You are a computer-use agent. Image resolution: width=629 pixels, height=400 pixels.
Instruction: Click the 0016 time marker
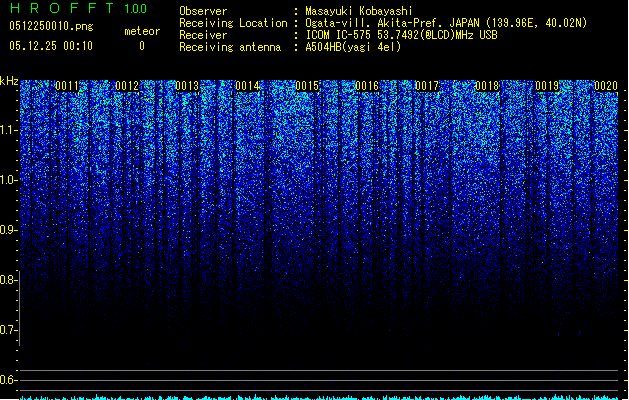point(367,86)
